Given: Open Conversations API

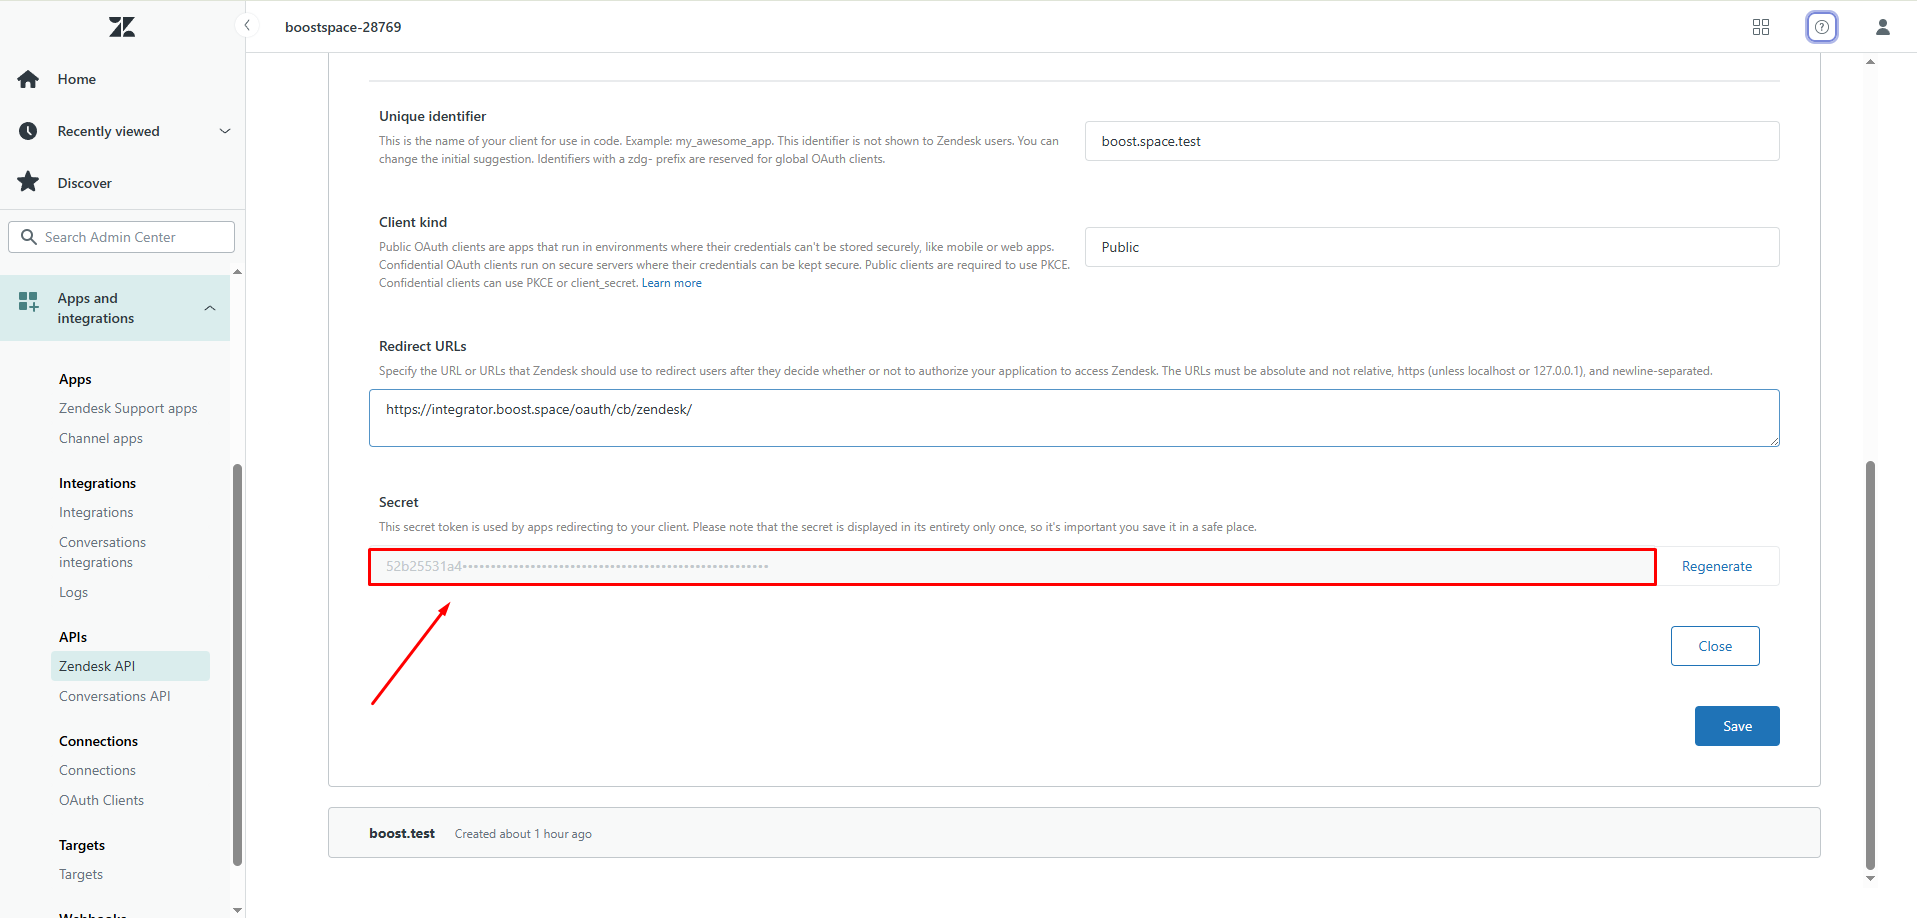Looking at the screenshot, I should coord(115,696).
